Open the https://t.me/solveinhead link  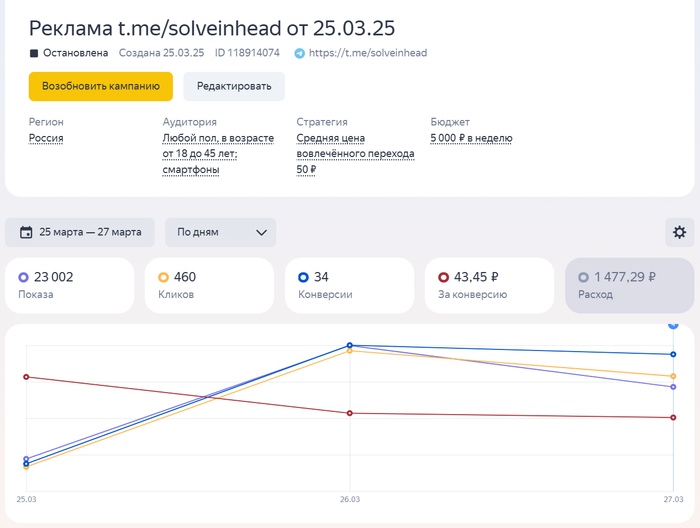368,53
